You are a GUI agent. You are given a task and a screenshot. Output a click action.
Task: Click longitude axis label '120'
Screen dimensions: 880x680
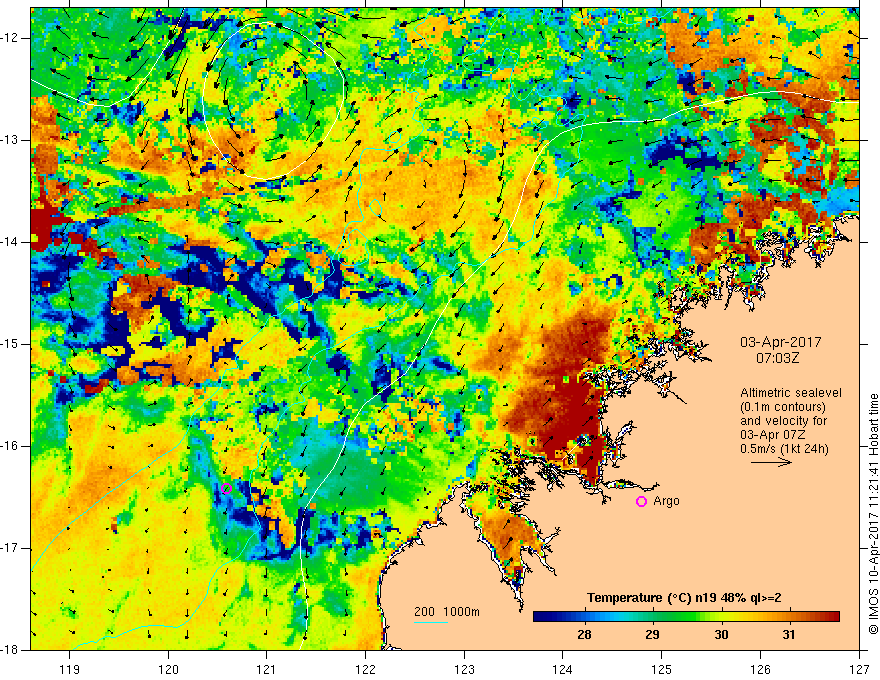[x=168, y=669]
